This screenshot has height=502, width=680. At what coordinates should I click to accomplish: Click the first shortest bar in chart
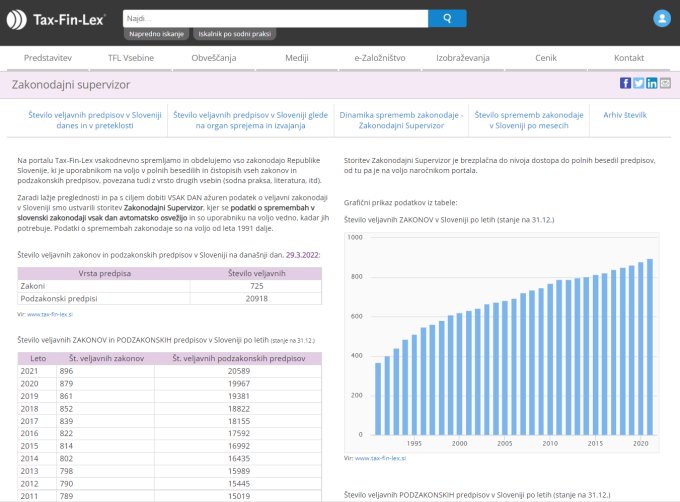378,399
